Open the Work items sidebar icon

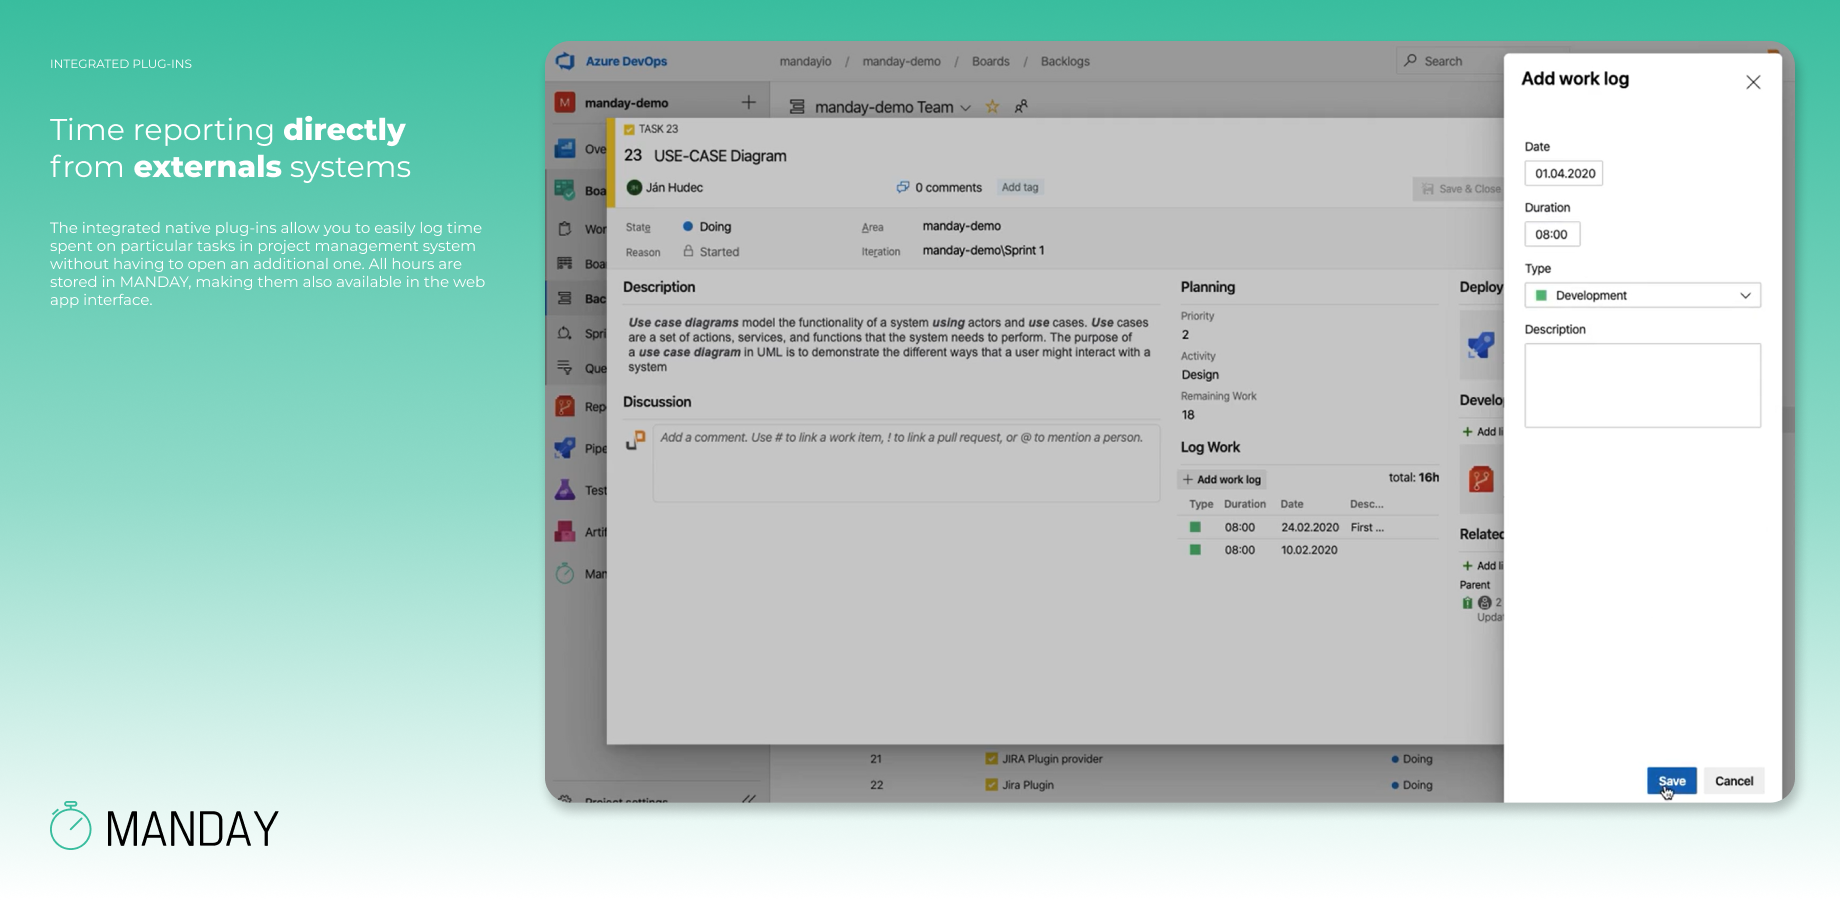565,229
